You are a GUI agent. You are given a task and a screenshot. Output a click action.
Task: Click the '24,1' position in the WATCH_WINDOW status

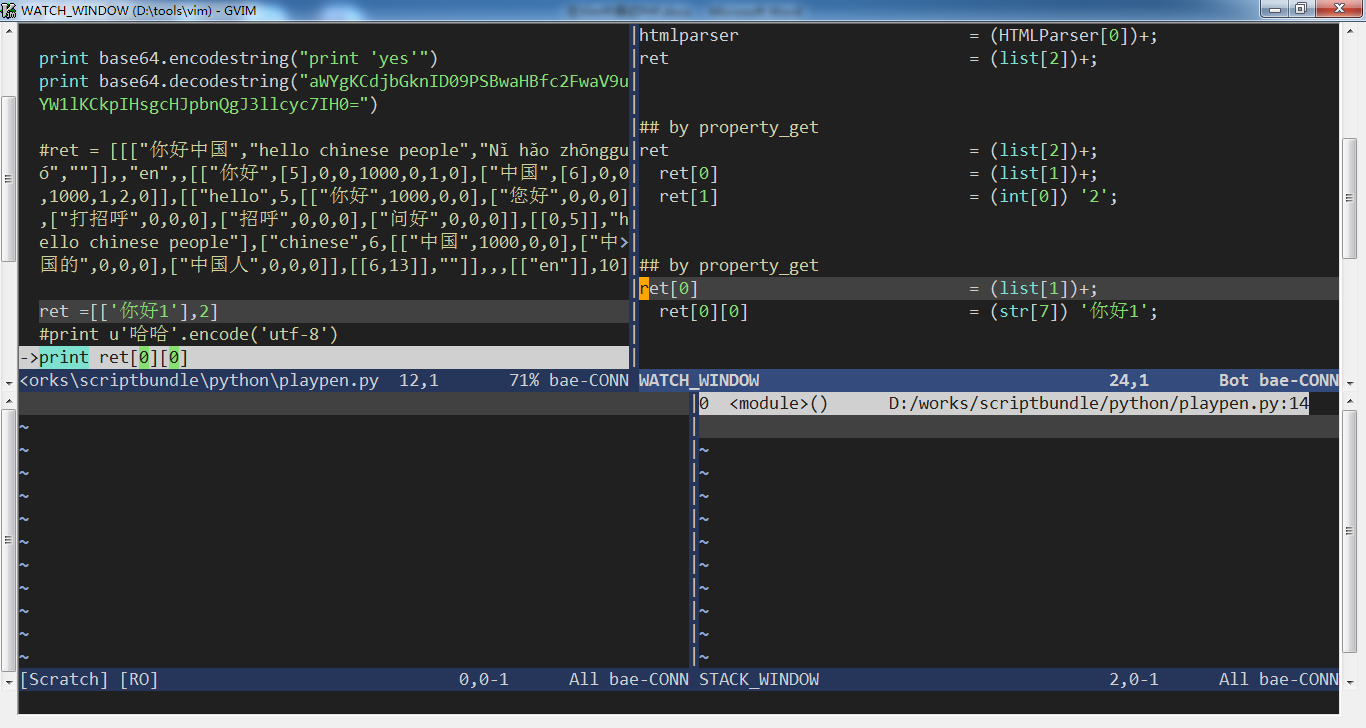(x=1128, y=381)
